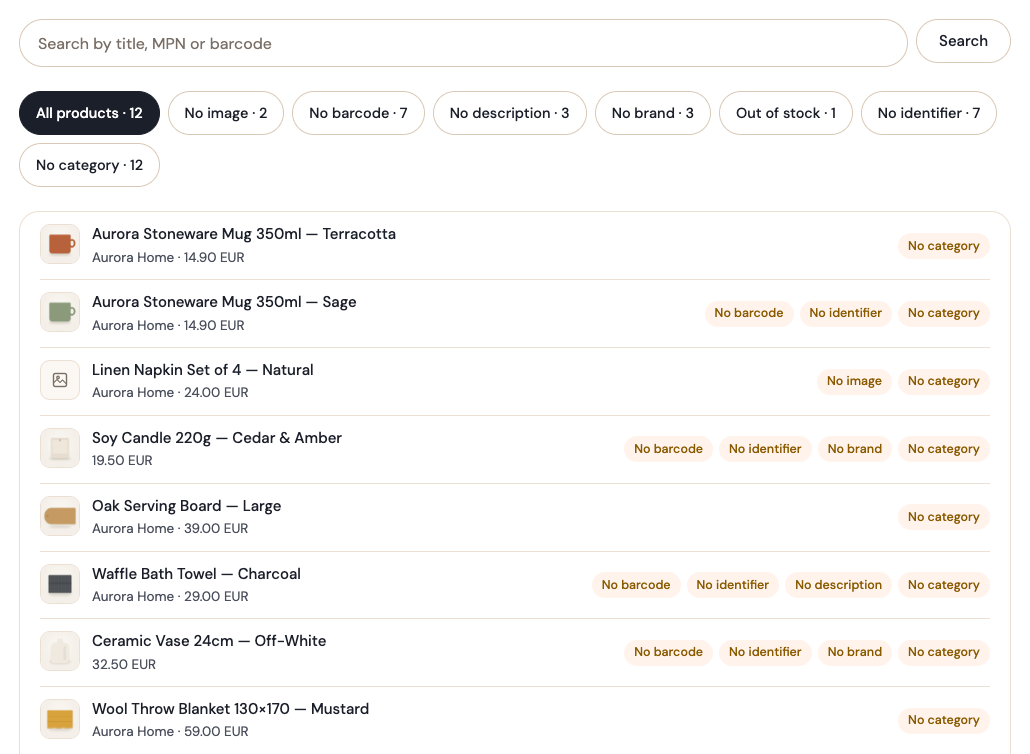Click No brand tag on Ceramic Vase row
Viewport: 1030px width, 754px height.
coord(855,652)
